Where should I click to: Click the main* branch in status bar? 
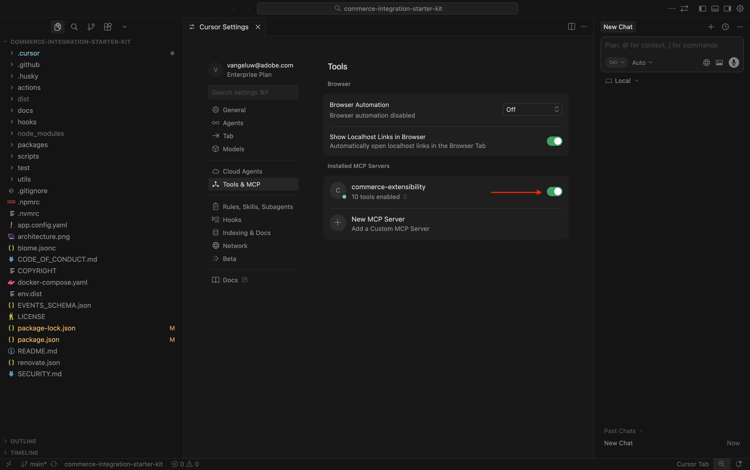33,464
